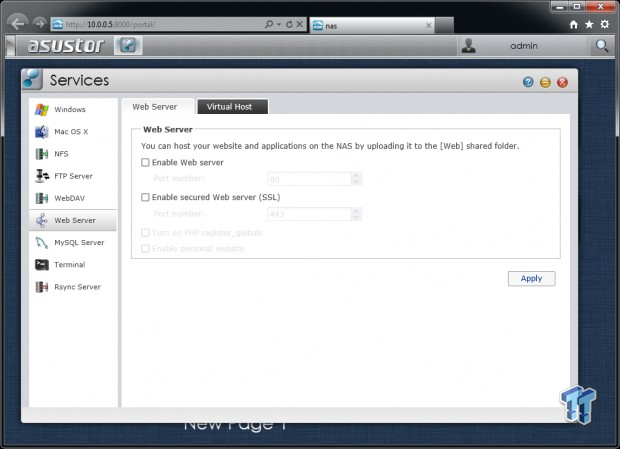Select the nas browser tab

(372, 26)
